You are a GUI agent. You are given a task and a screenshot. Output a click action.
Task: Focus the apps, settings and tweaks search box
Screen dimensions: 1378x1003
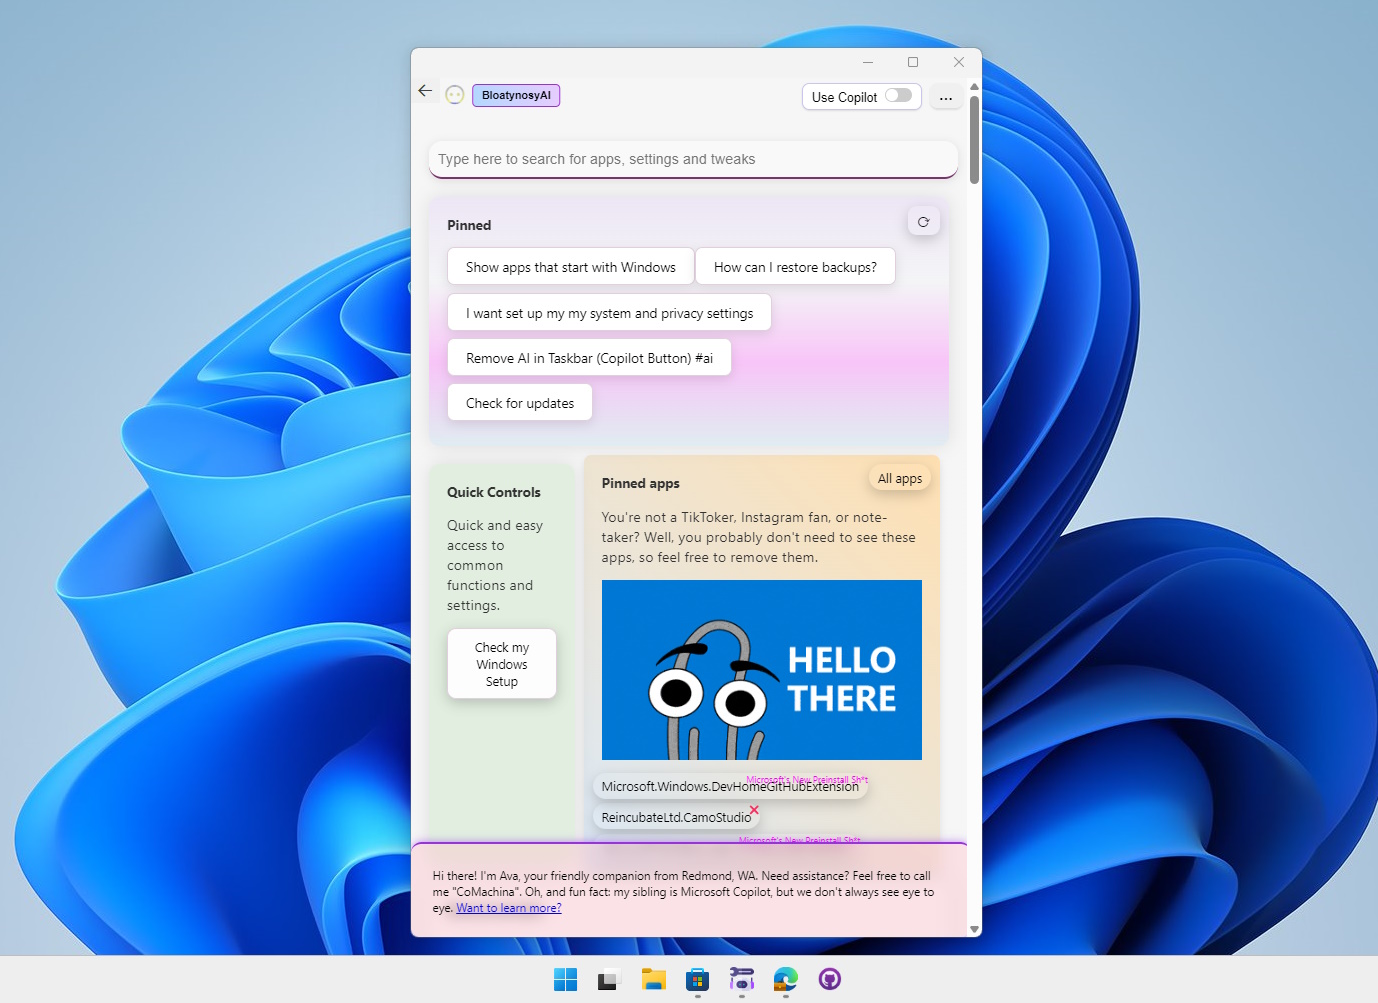[694, 159]
